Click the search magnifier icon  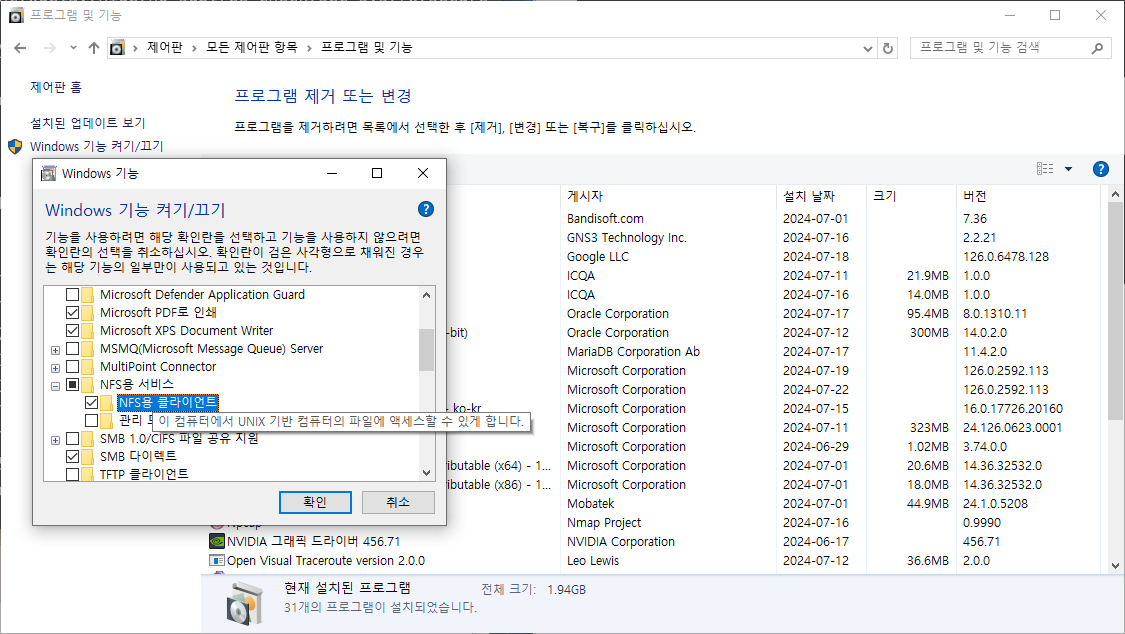pos(1097,48)
